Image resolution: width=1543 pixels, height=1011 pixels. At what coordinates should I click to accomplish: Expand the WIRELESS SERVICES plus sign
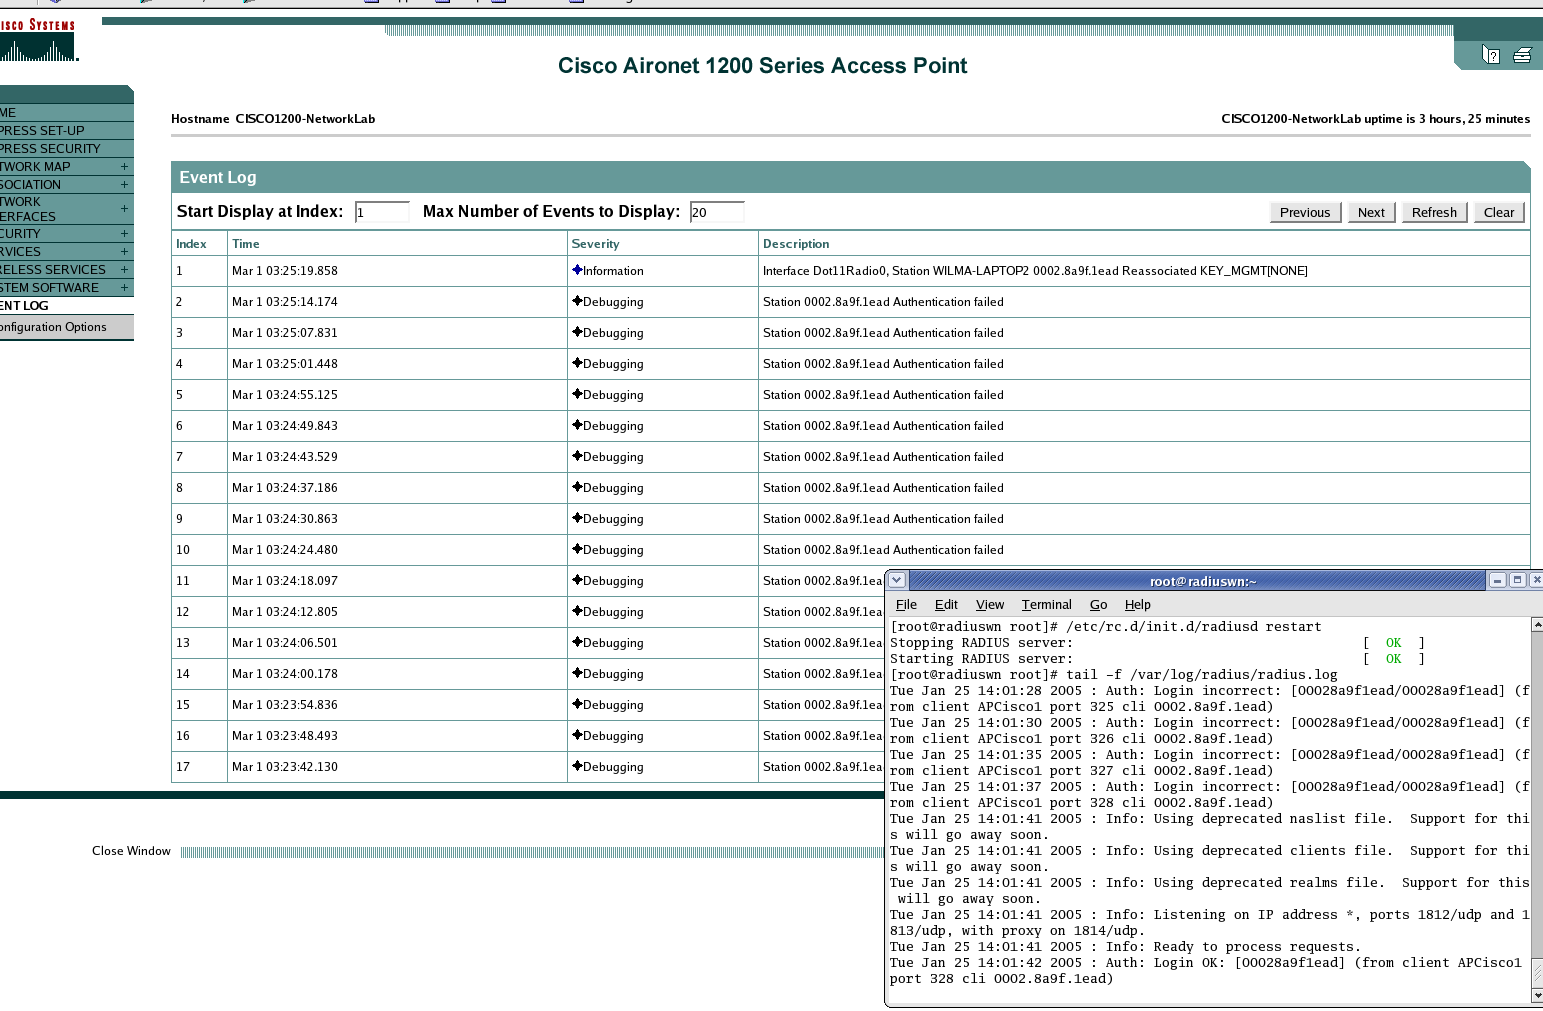[x=125, y=269]
